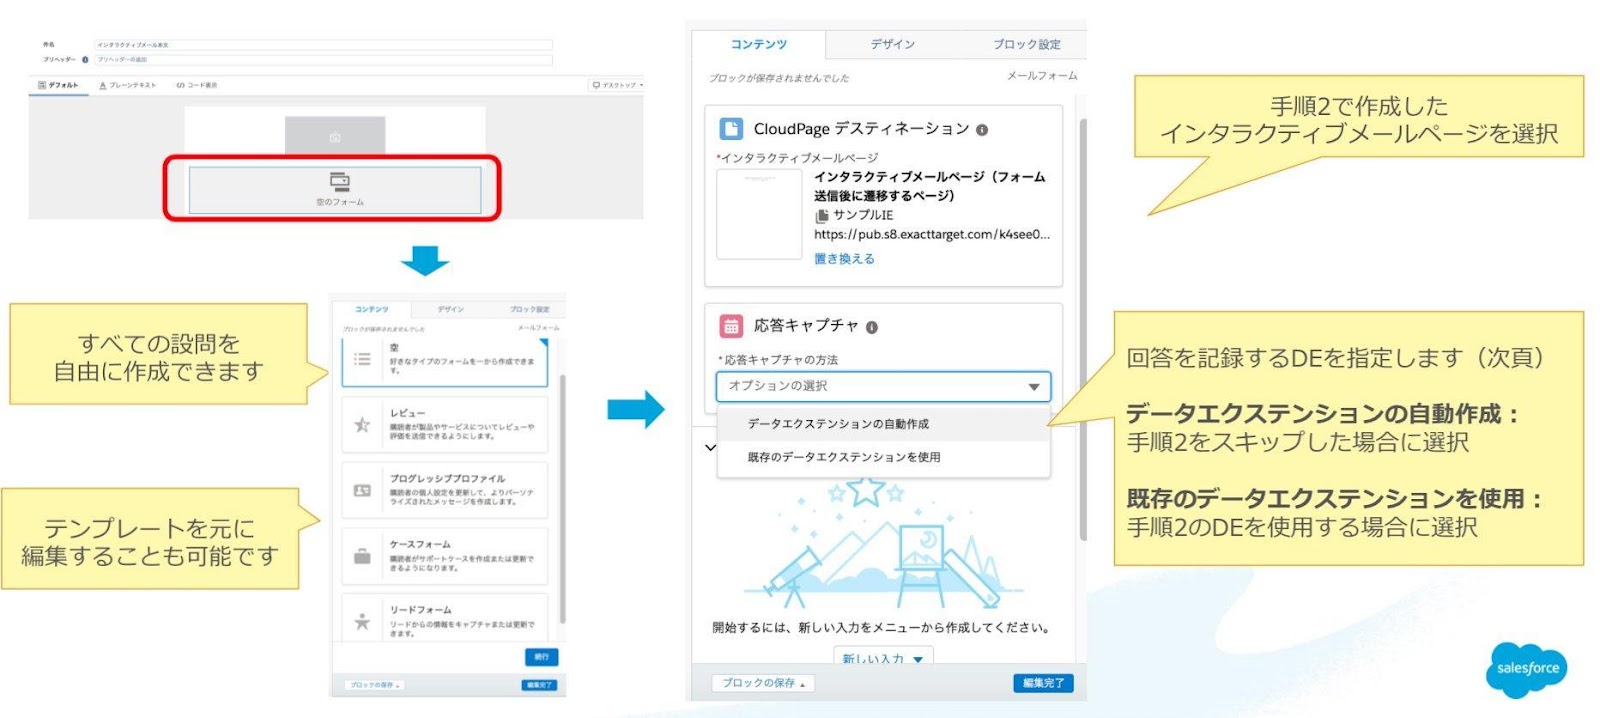This screenshot has height=718, width=1600.
Task: Click the interactive email page thumbnail
Action: [759, 214]
